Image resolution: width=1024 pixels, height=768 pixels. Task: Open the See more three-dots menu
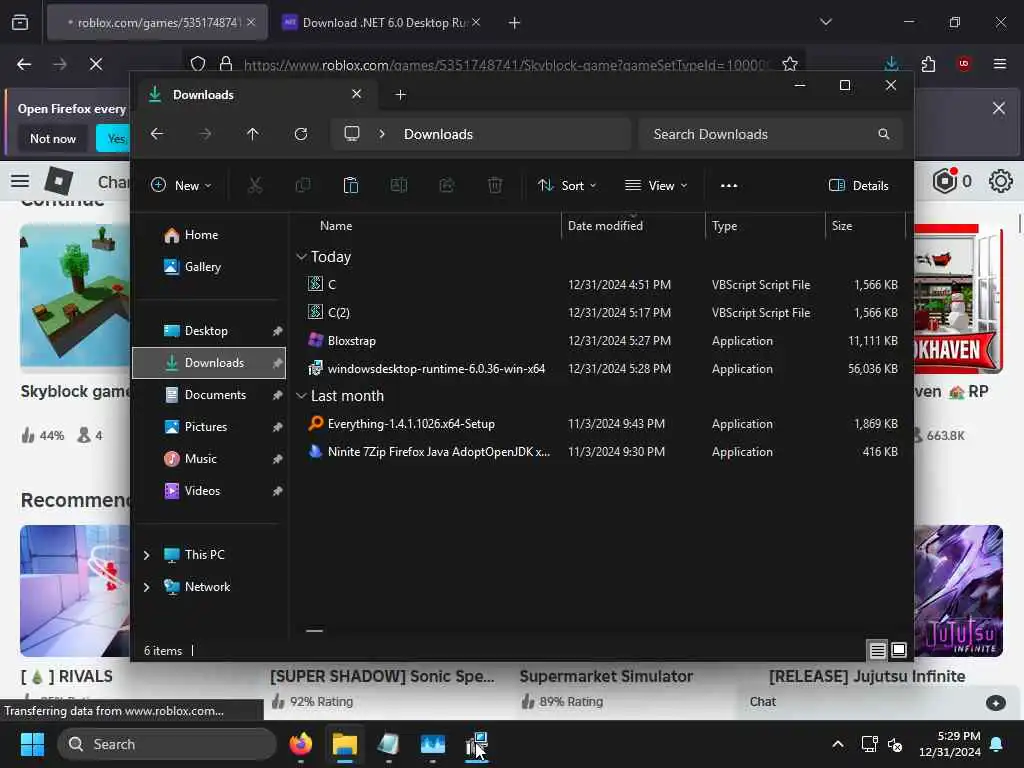coord(729,185)
